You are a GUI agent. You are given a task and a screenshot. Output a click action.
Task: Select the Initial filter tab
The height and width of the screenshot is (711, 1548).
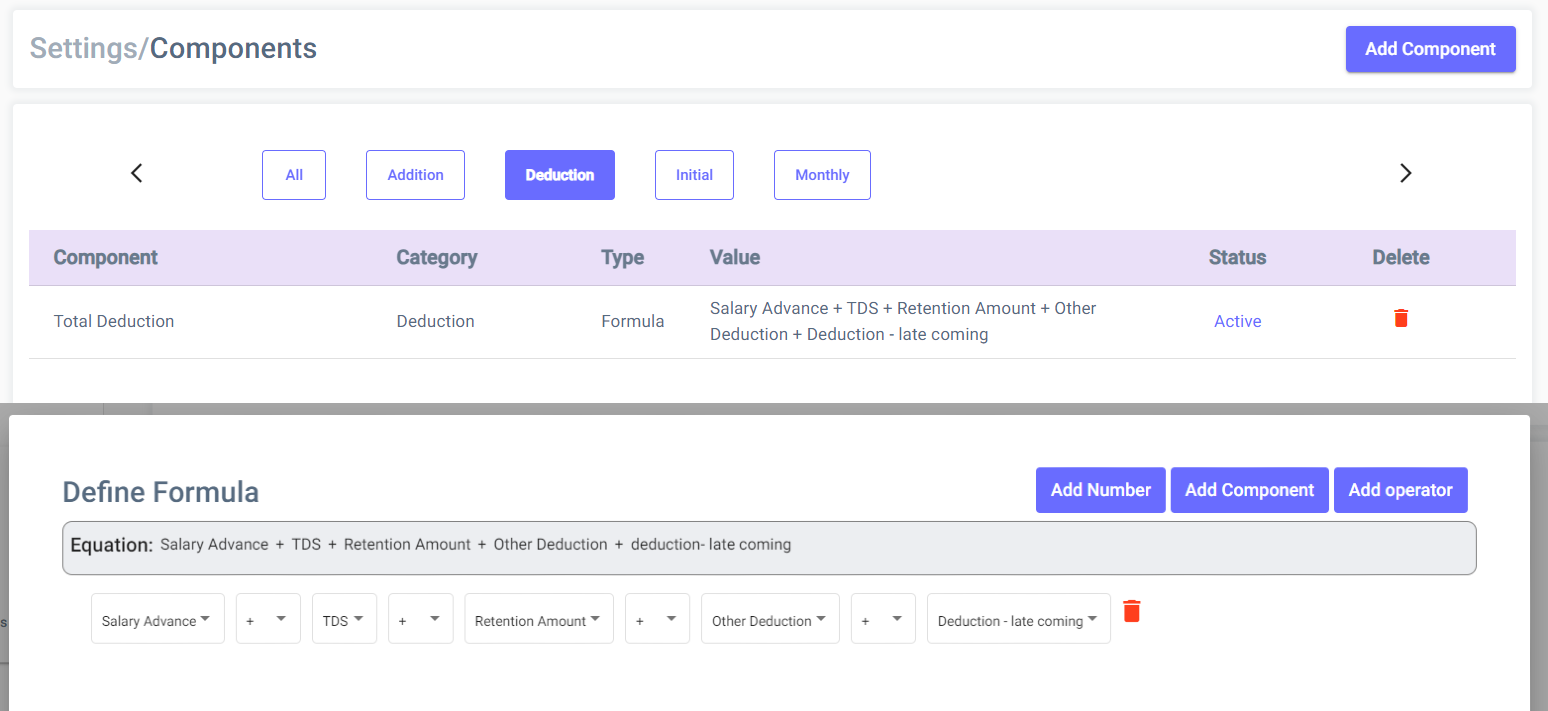click(x=694, y=175)
